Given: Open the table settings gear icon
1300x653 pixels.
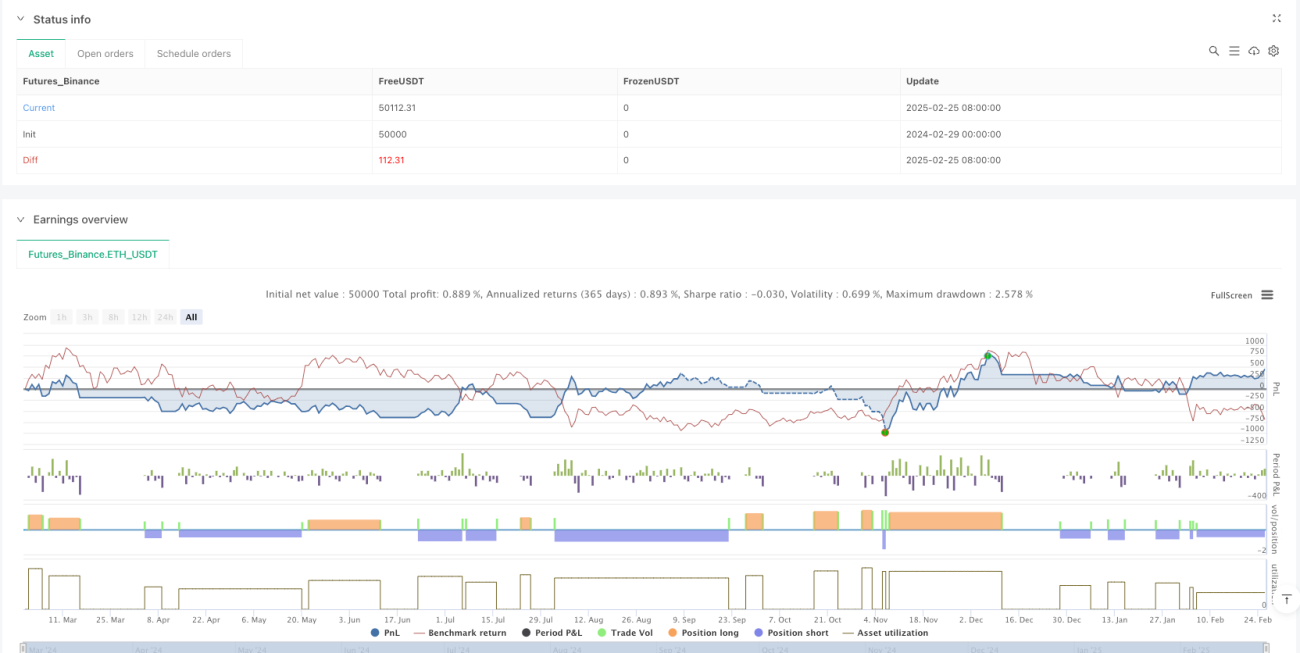Looking at the screenshot, I should click(x=1274, y=51).
